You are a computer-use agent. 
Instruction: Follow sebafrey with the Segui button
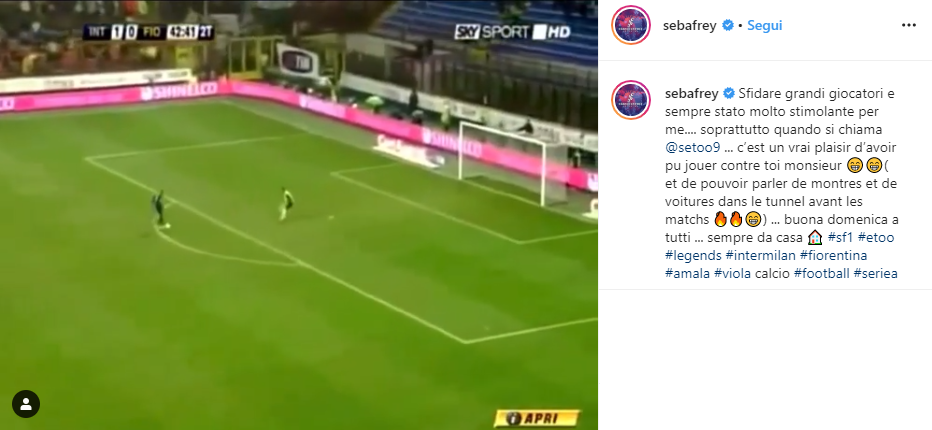pos(764,26)
